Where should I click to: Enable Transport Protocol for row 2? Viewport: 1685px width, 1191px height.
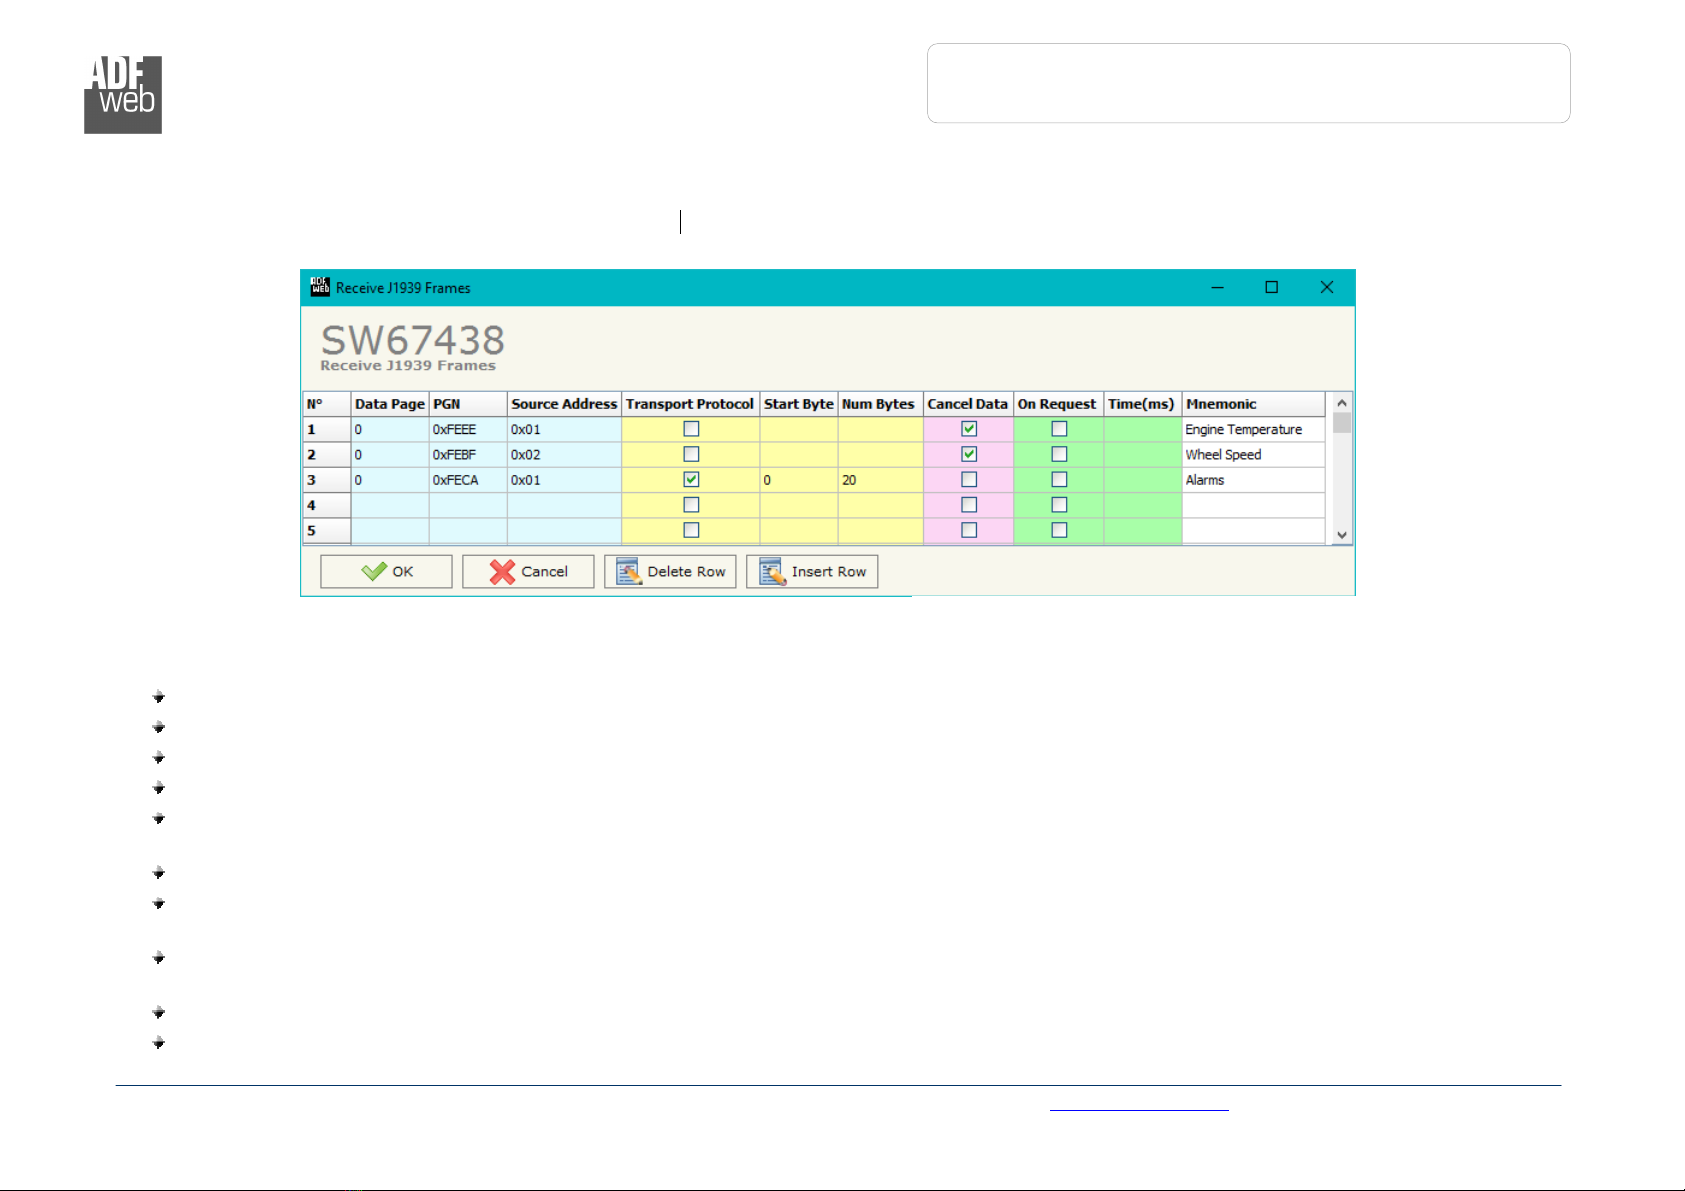coord(691,454)
